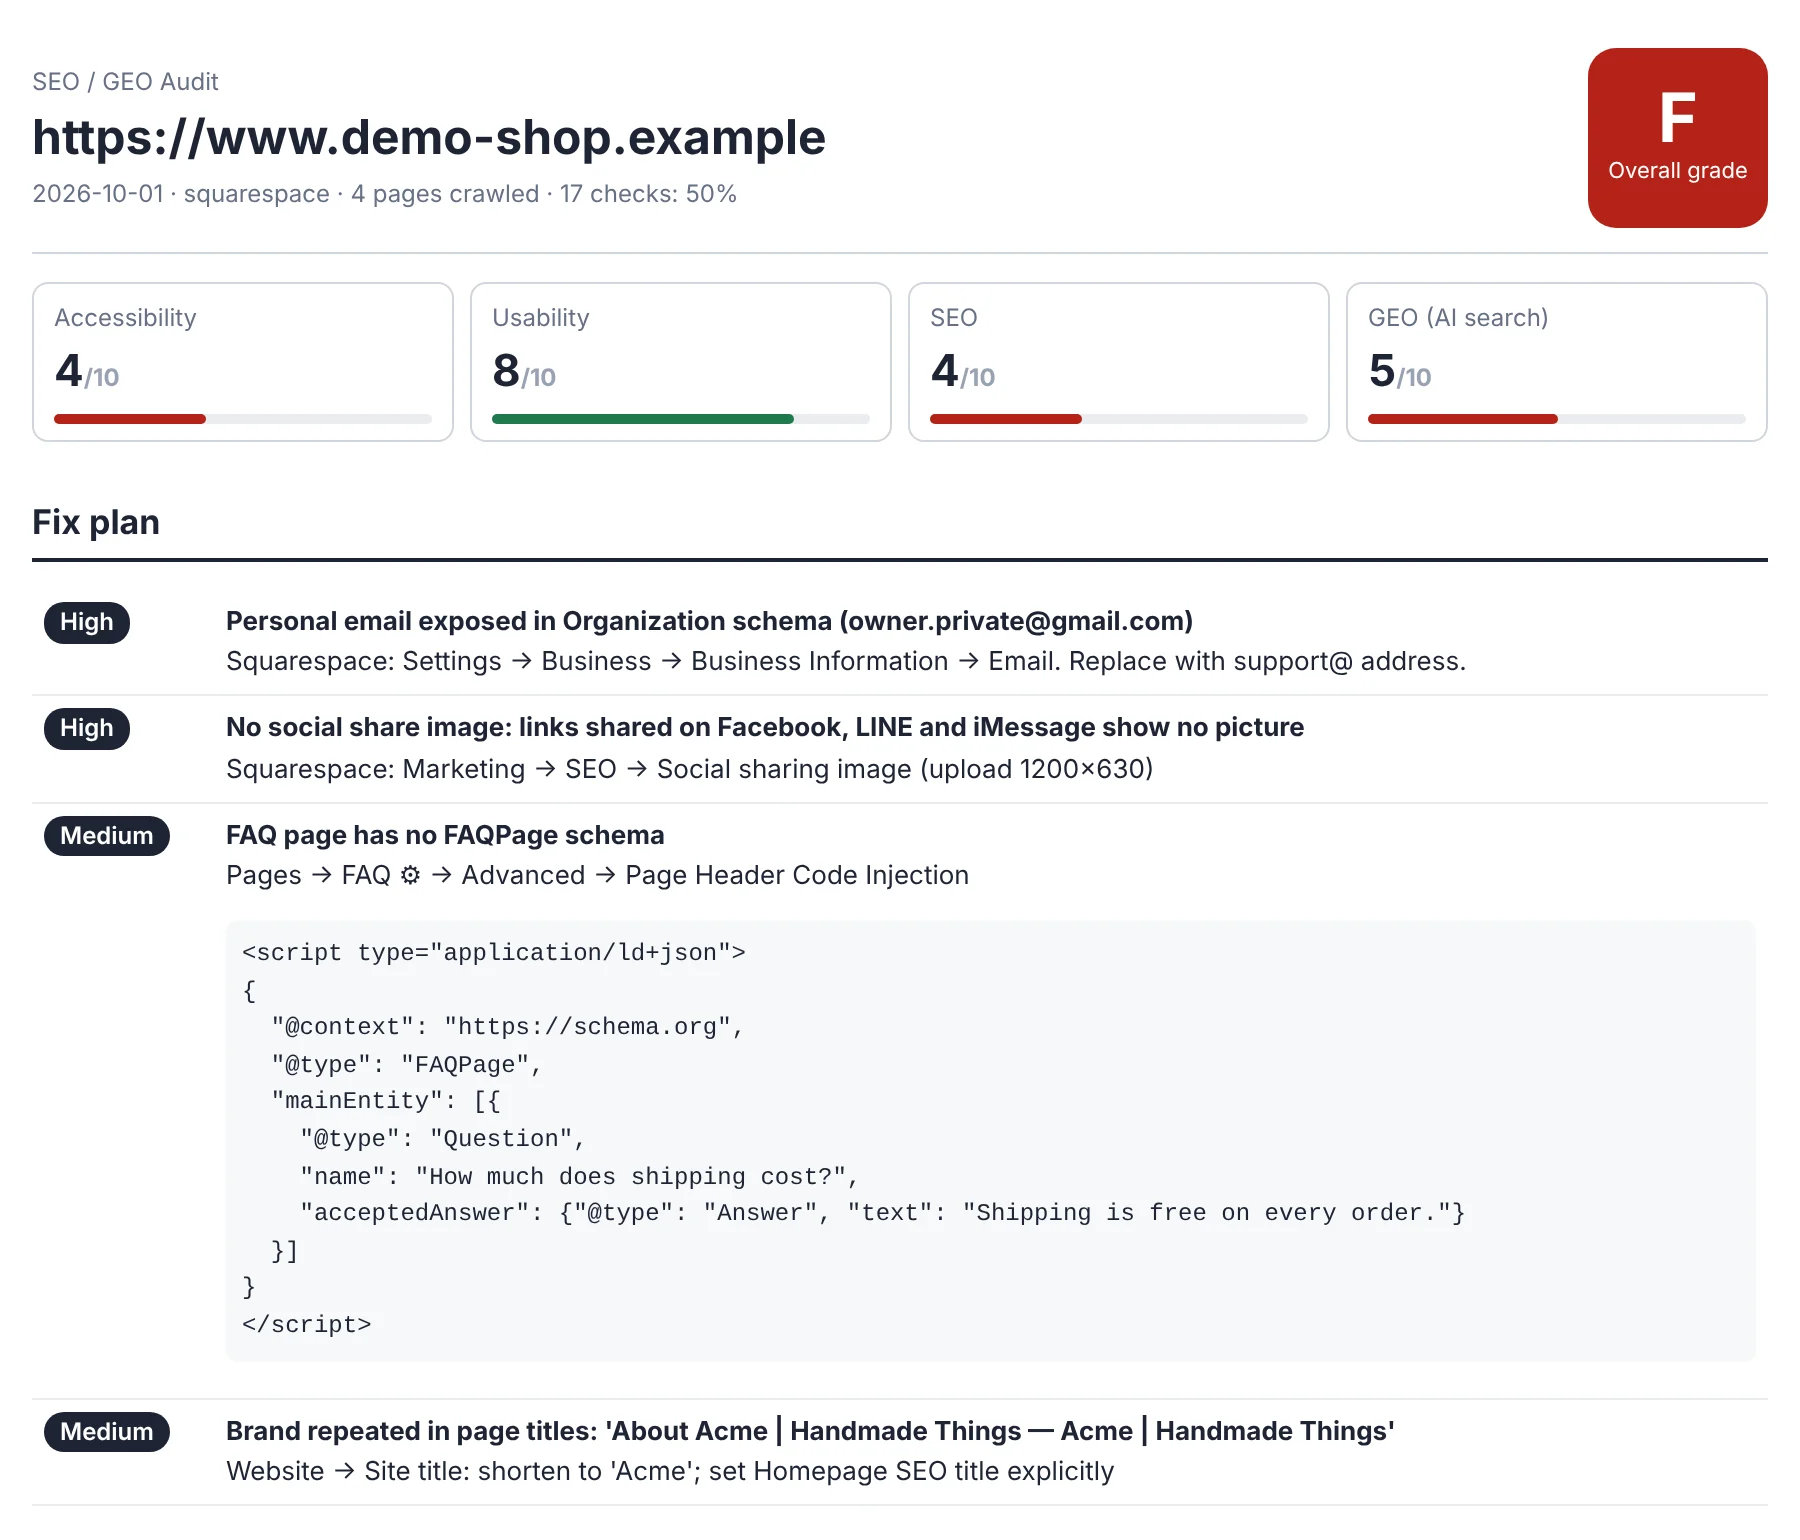This screenshot has width=1800, height=1540.
Task: Click the "@context" schema.org code line
Action: click(507, 1027)
